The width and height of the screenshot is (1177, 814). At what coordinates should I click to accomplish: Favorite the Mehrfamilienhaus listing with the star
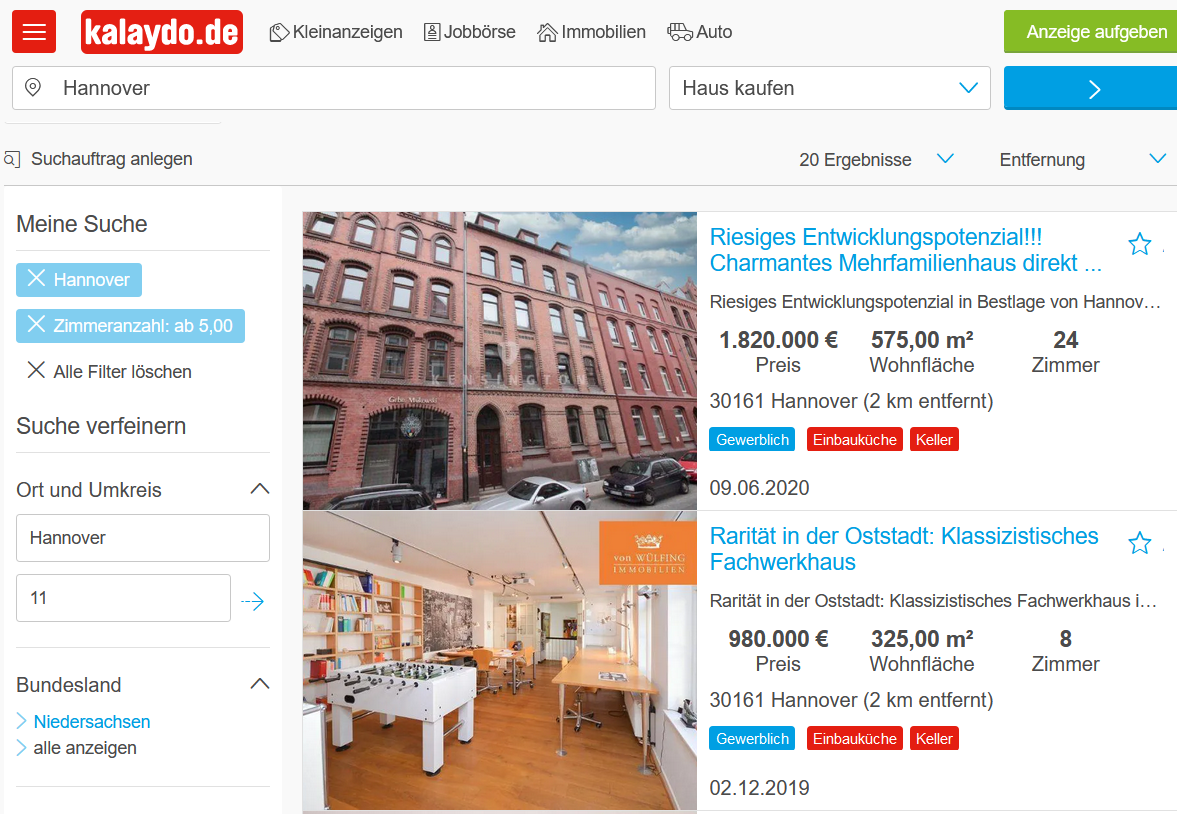[1139, 244]
